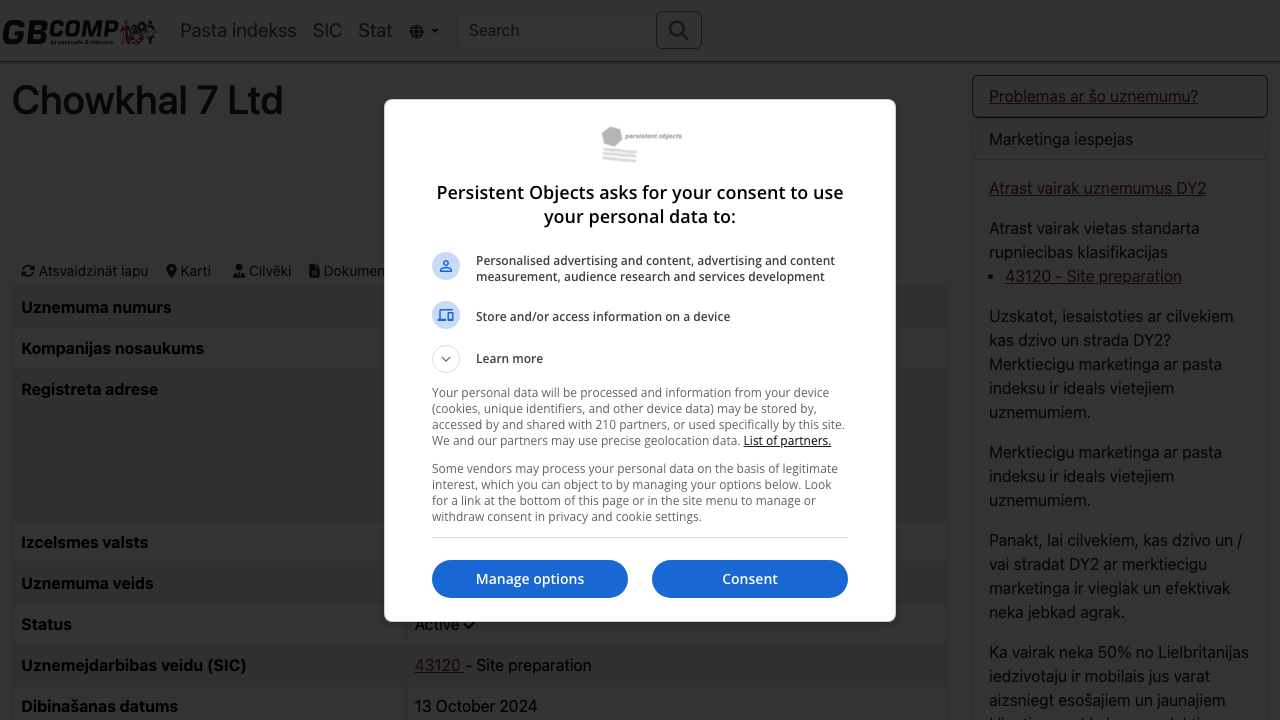Click the GBComp logo
The width and height of the screenshot is (1280, 720).
79,31
